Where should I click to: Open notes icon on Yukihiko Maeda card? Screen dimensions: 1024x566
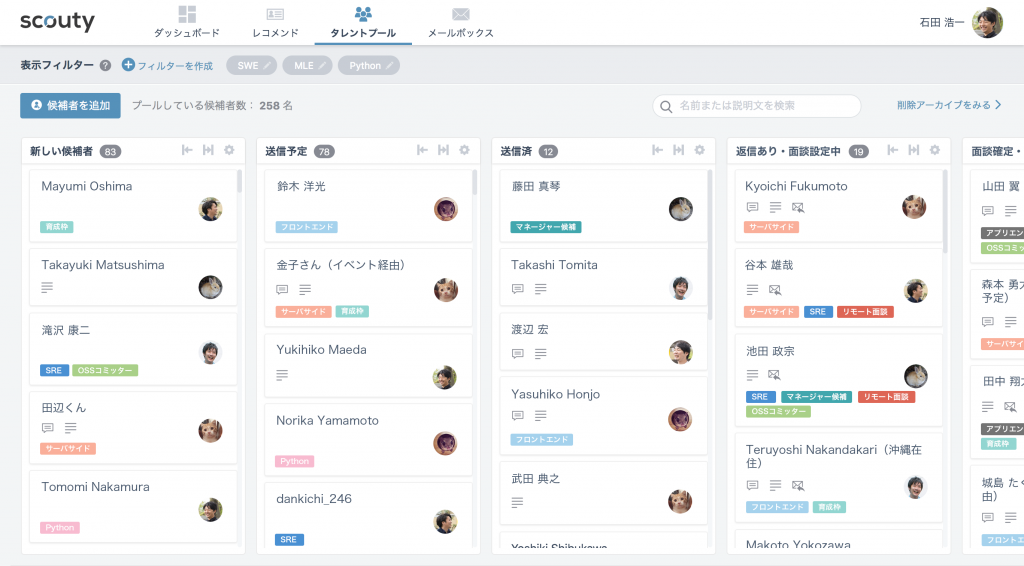(x=282, y=374)
